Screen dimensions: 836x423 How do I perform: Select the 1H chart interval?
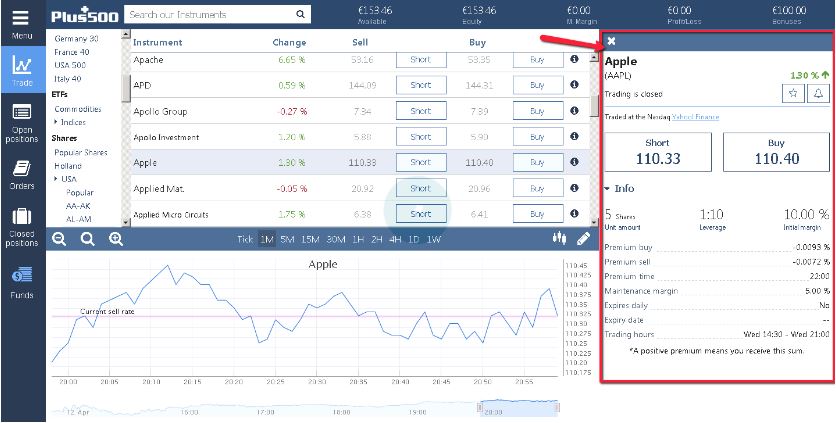point(358,240)
